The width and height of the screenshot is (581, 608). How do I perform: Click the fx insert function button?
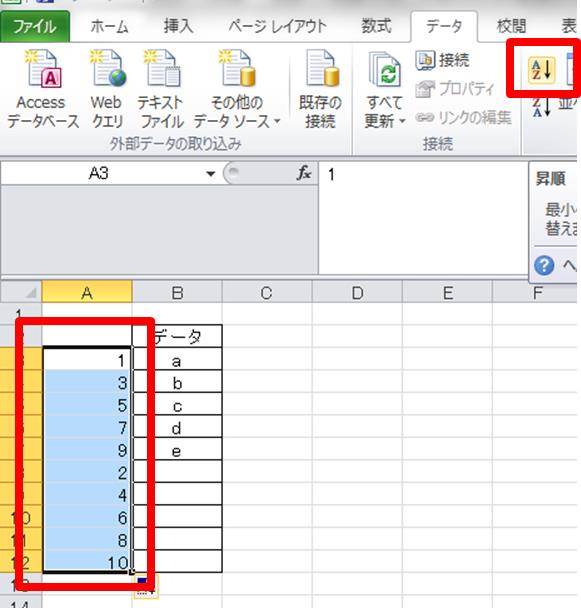[x=304, y=173]
